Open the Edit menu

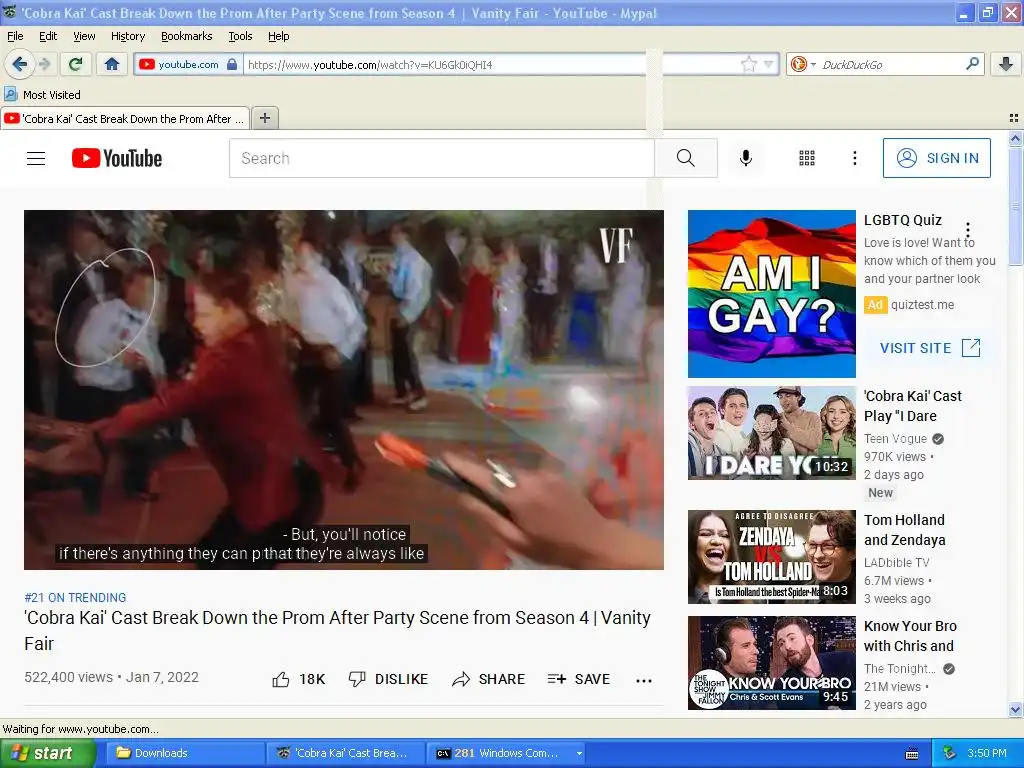[x=48, y=36]
